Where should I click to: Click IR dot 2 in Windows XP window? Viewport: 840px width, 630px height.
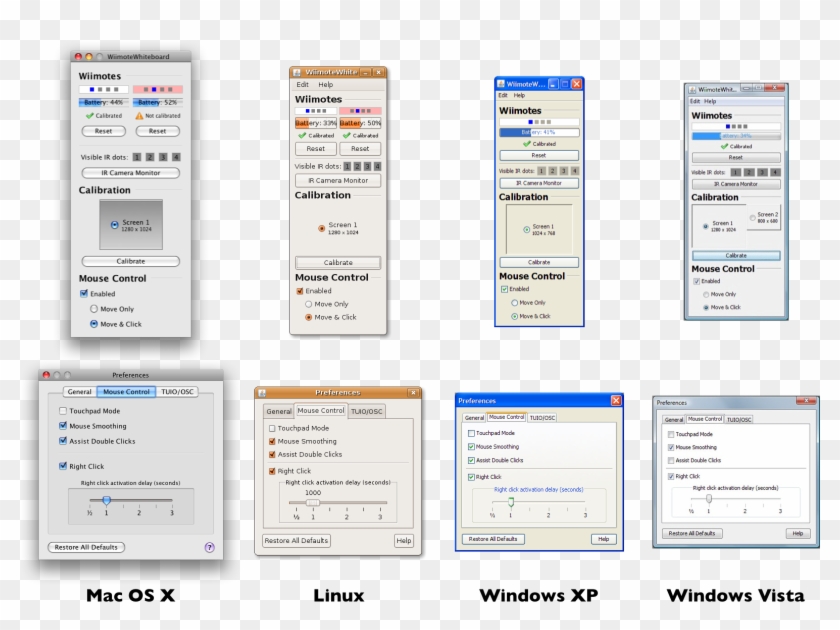[551, 171]
